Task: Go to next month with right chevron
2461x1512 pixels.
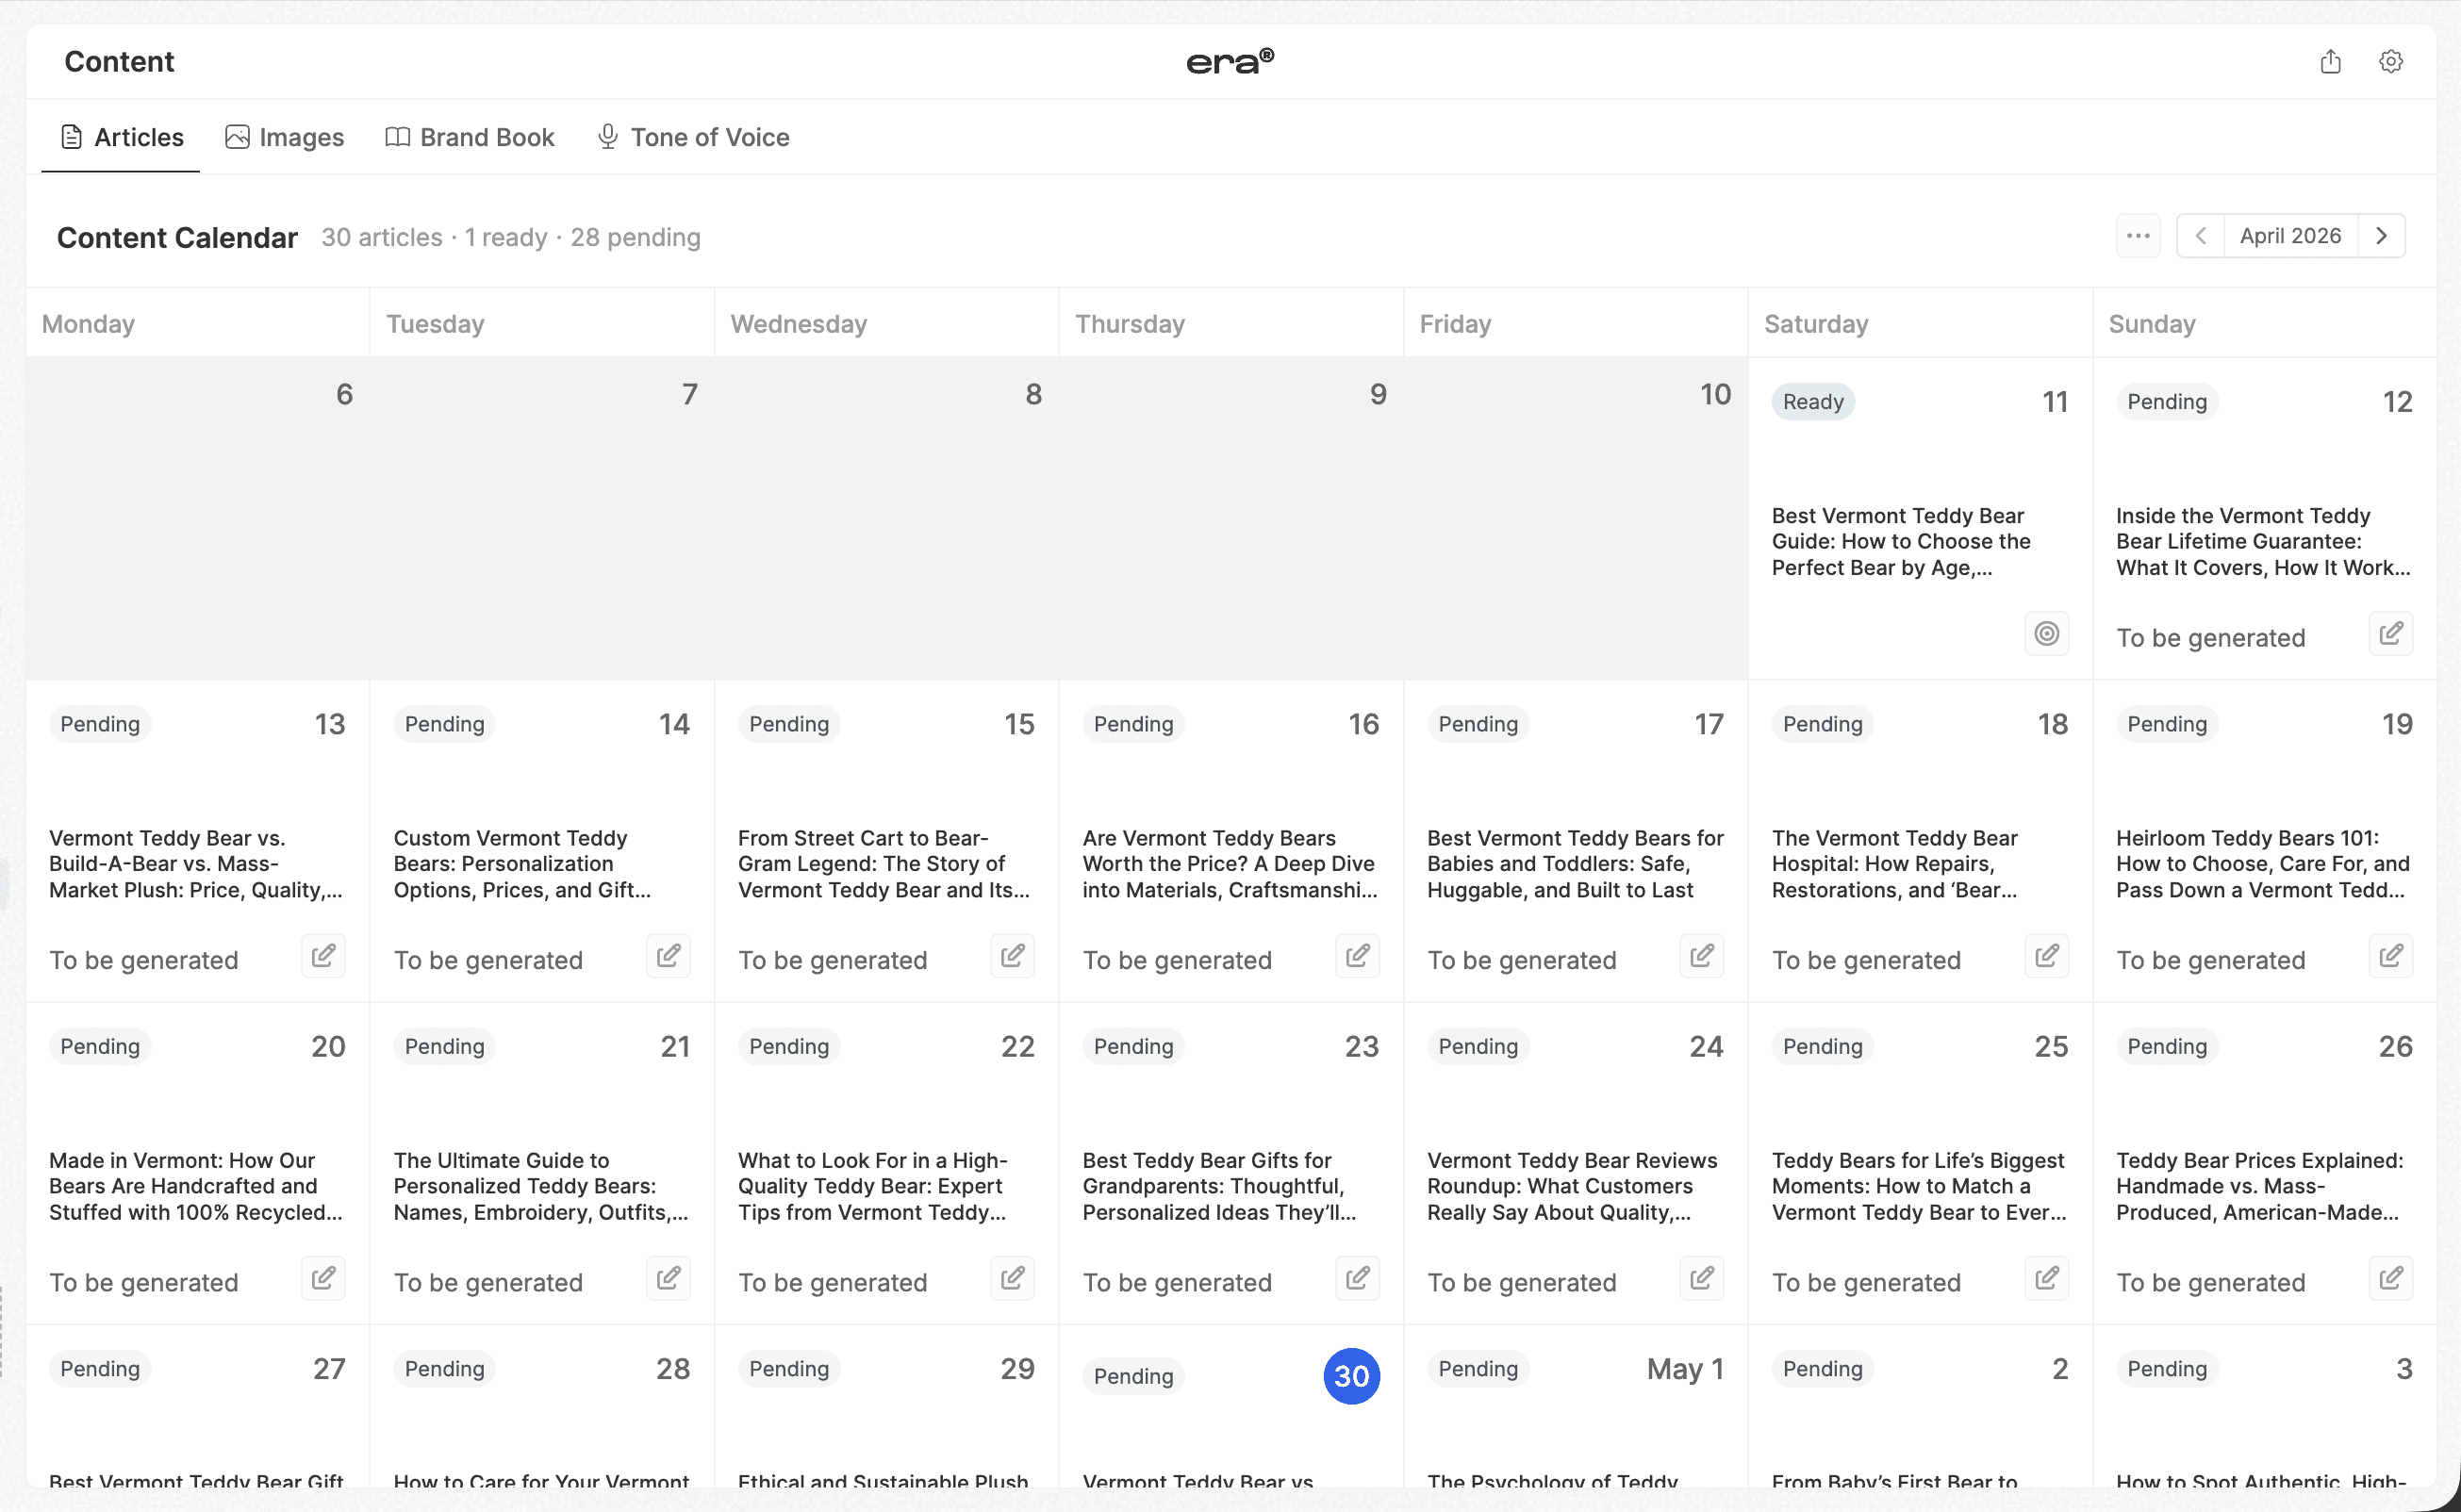Action: pos(2381,236)
